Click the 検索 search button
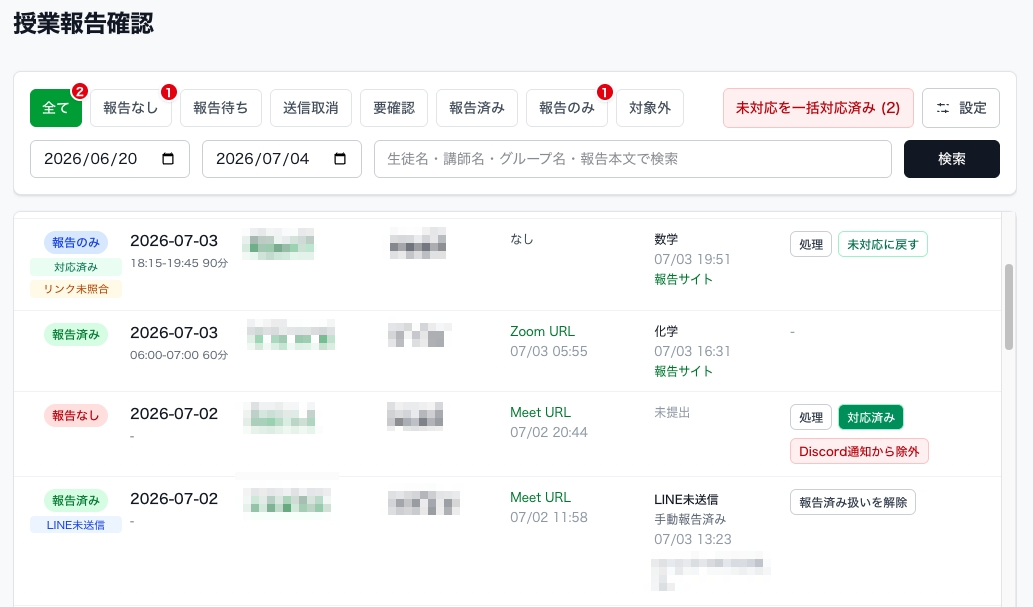Image resolution: width=1033 pixels, height=607 pixels. pyautogui.click(x=951, y=159)
